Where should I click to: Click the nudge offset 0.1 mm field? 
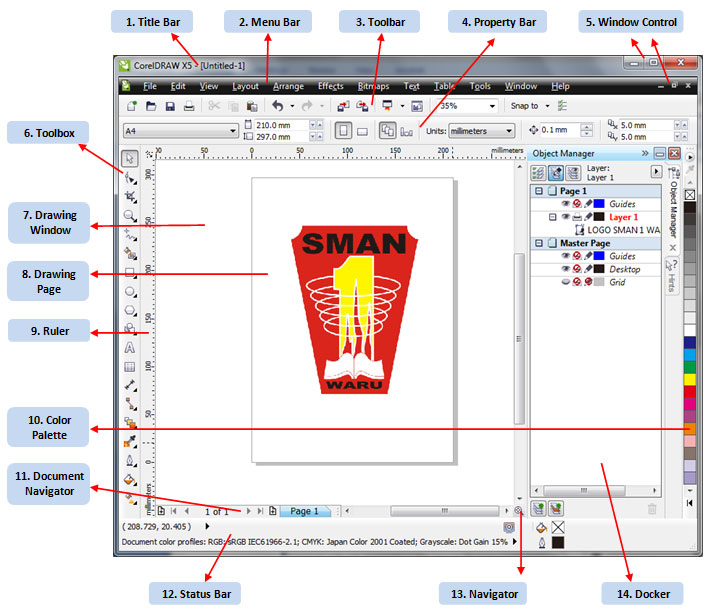[560, 130]
